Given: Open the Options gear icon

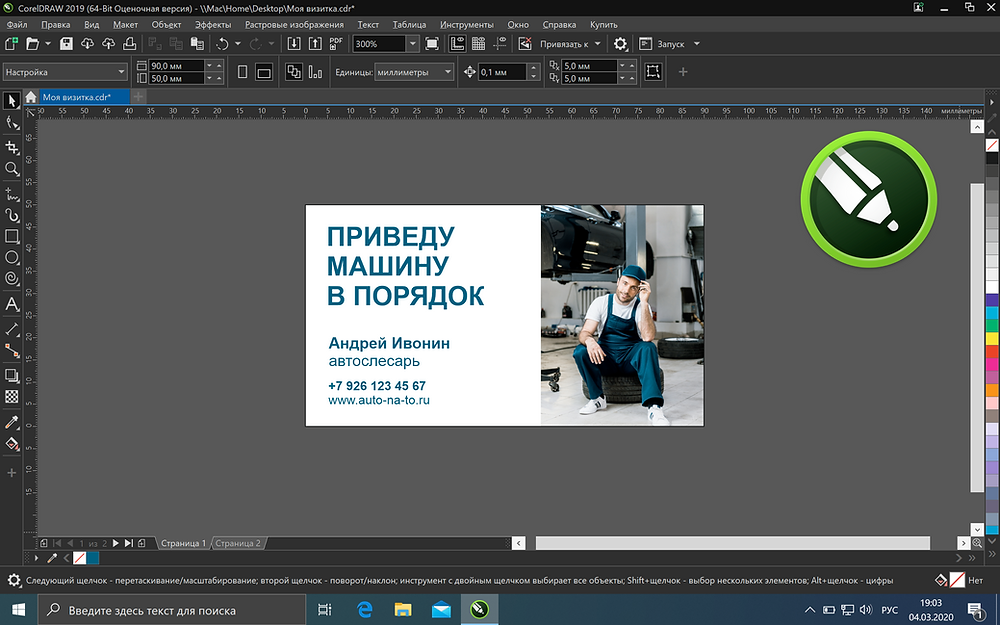Looking at the screenshot, I should [621, 44].
